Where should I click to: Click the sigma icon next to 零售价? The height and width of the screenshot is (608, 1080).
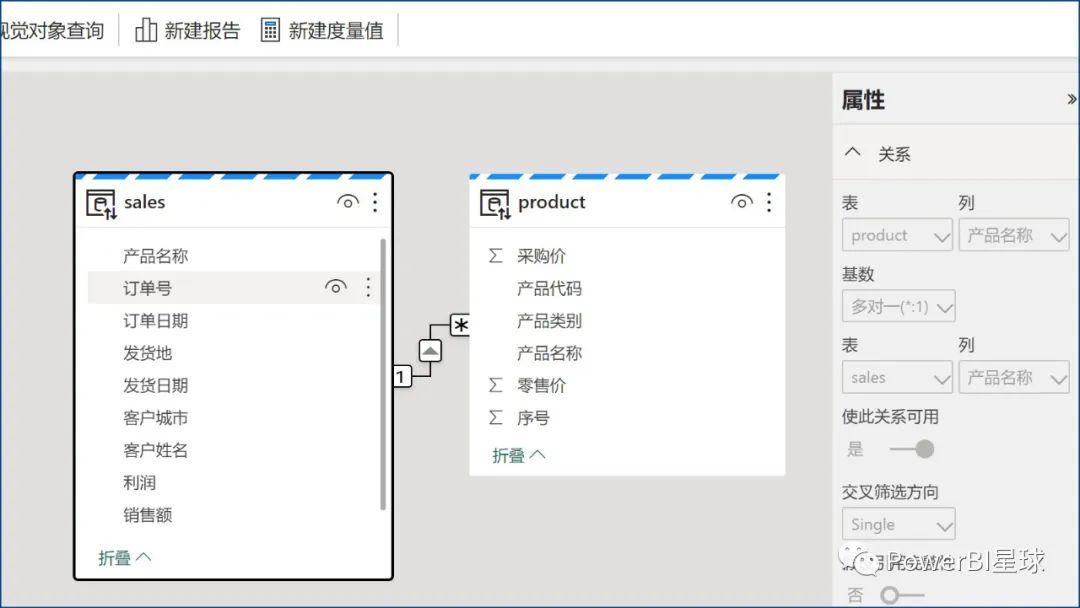click(x=494, y=385)
